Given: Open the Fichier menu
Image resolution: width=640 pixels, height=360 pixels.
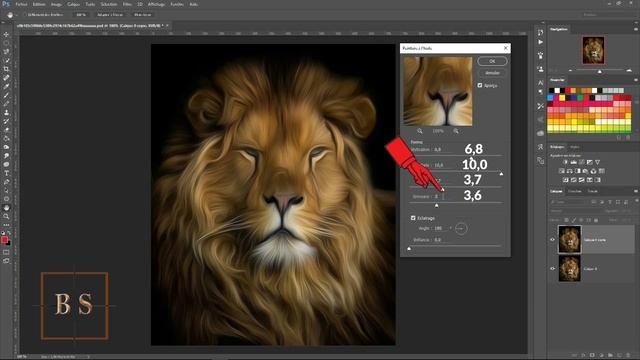Looking at the screenshot, I should 21,4.
